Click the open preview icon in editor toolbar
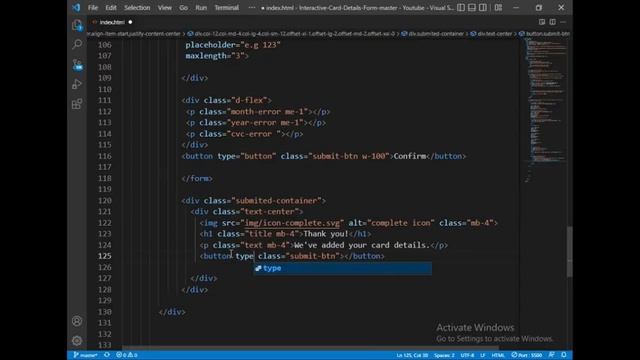The image size is (640, 360). 542,22
